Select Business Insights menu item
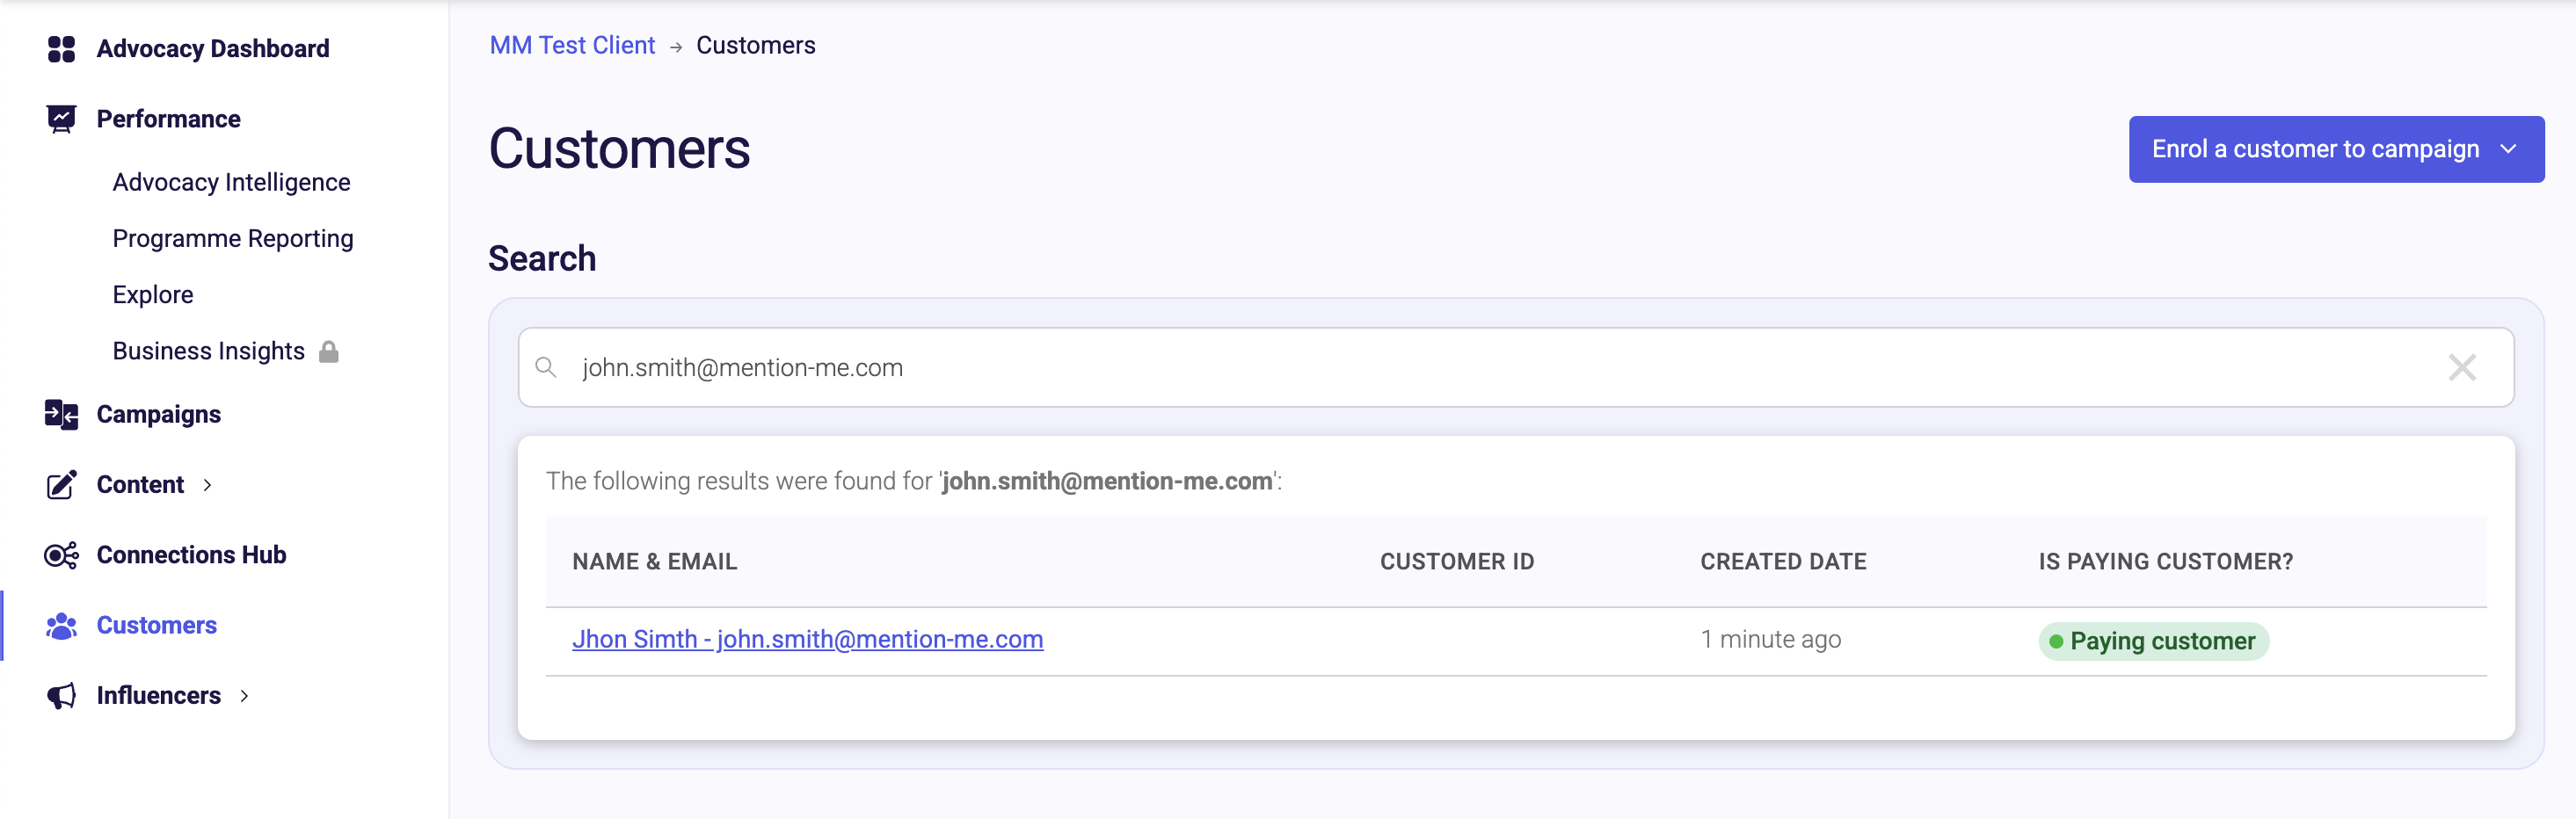2576x819 pixels. coord(208,351)
